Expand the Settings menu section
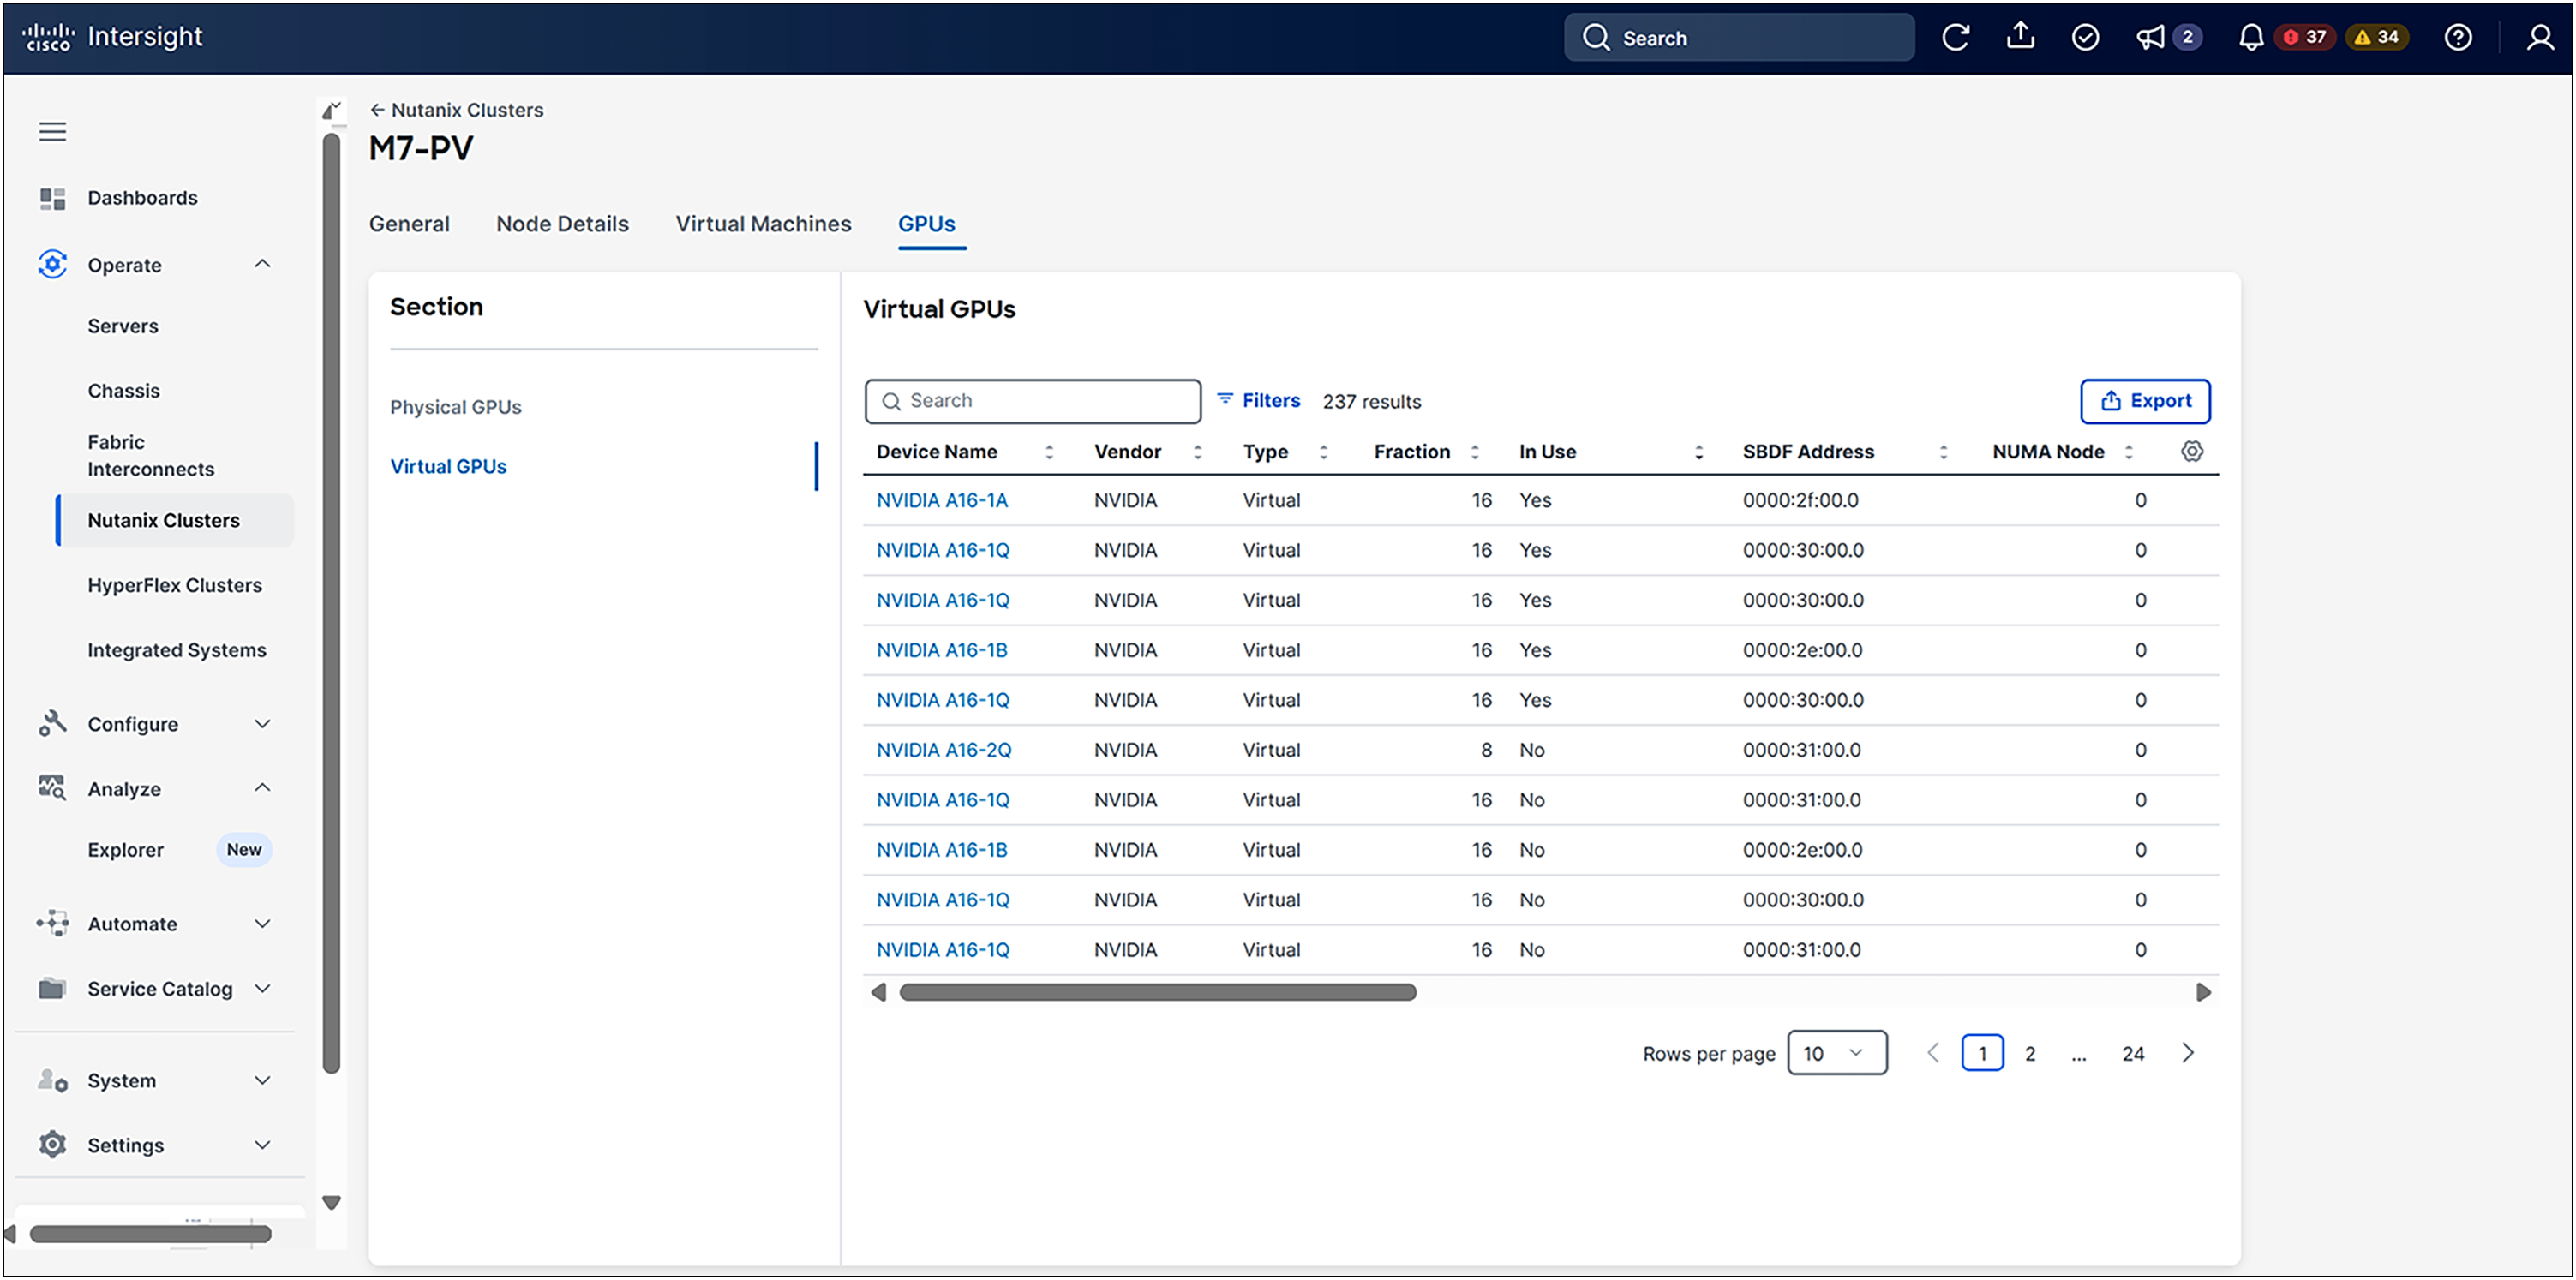This screenshot has width=2576, height=1280. [262, 1145]
